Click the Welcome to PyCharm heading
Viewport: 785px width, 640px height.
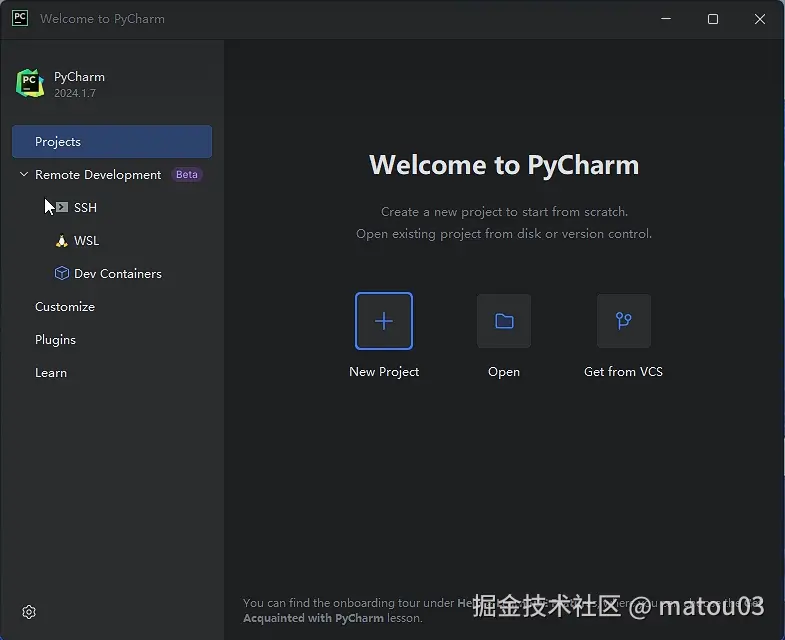pos(504,165)
